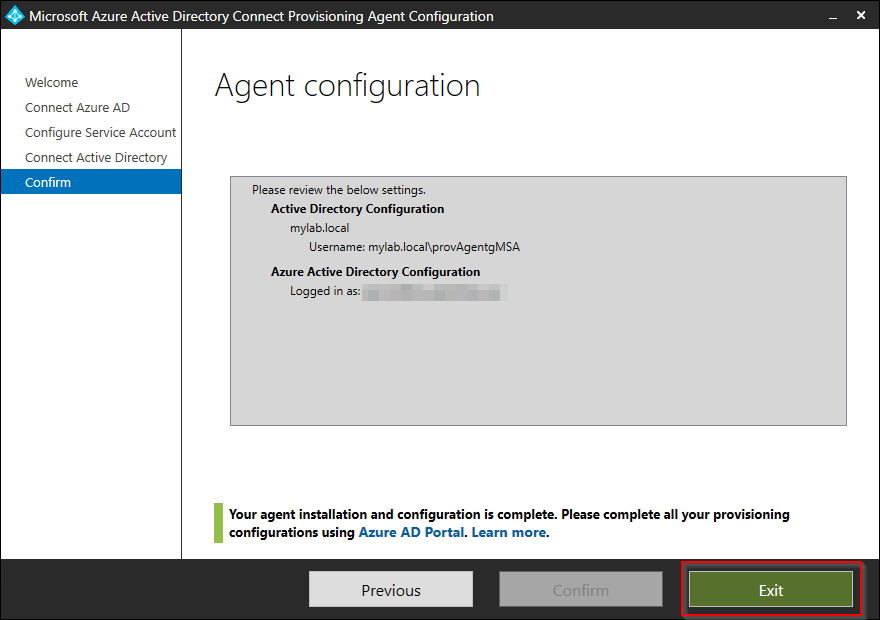The height and width of the screenshot is (620, 880).
Task: Select Configure Service Account step
Action: (x=100, y=132)
